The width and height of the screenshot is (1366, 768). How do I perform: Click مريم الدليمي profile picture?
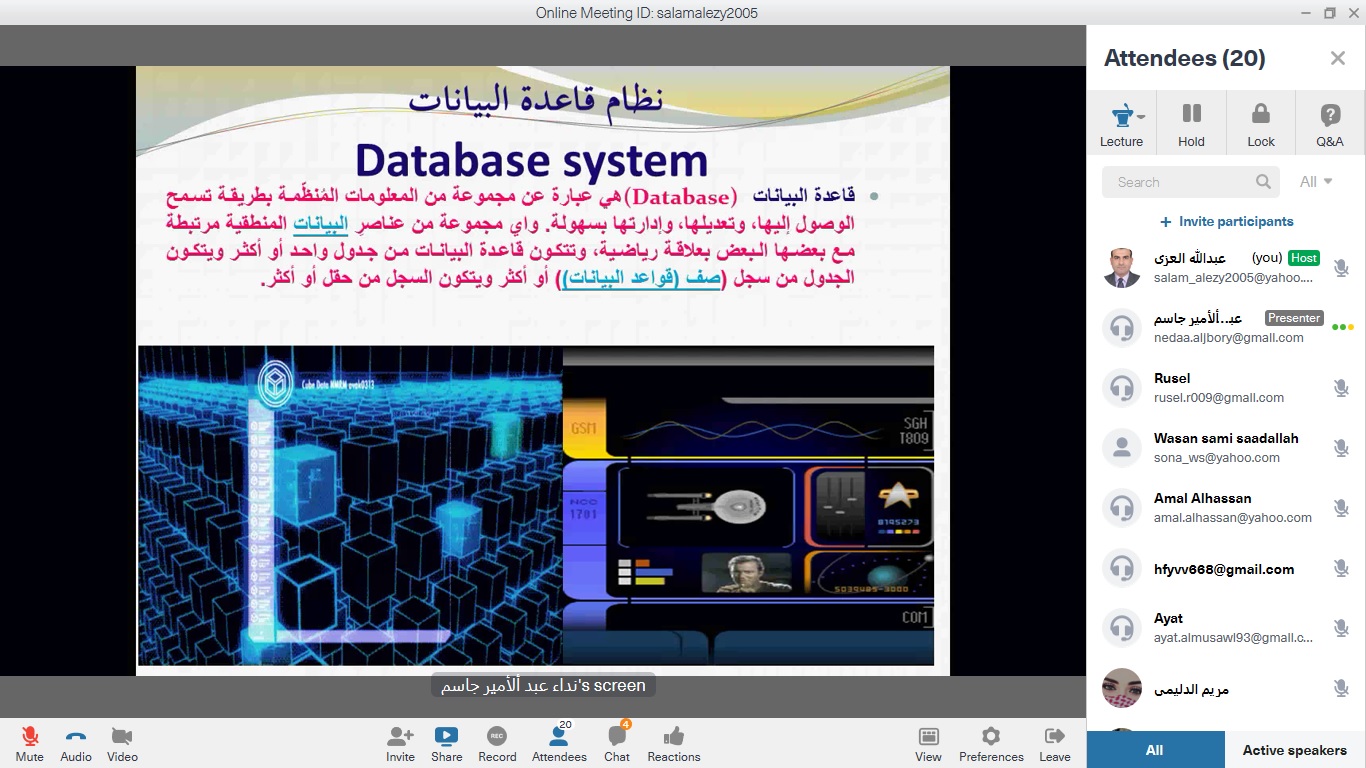[1122, 688]
